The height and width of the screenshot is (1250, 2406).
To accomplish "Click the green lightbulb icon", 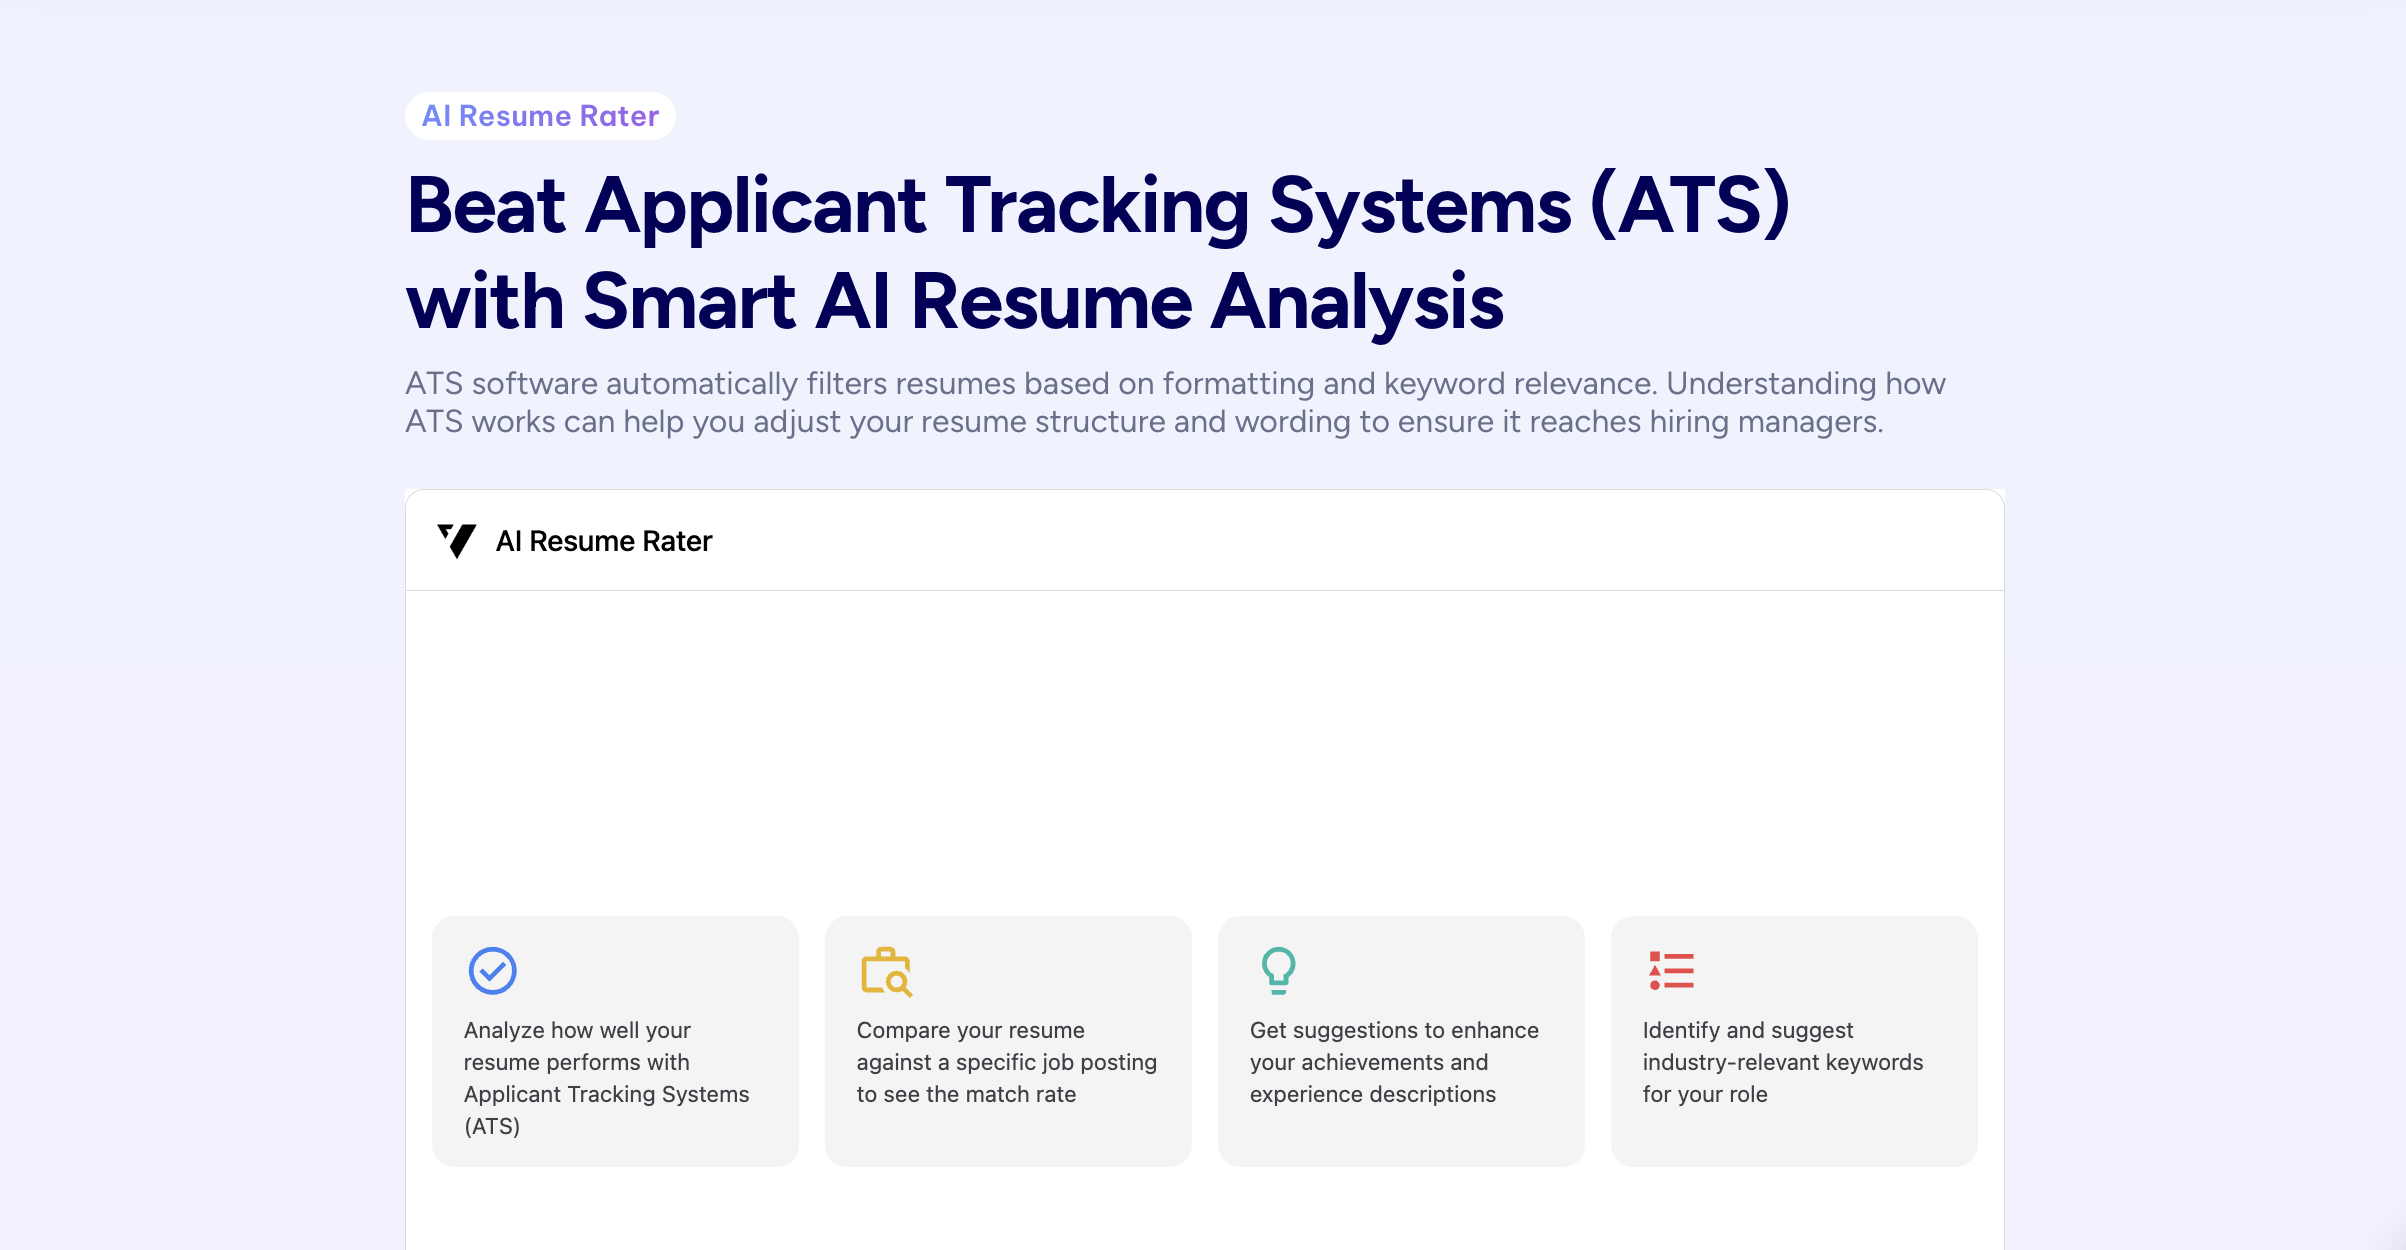I will tap(1278, 971).
